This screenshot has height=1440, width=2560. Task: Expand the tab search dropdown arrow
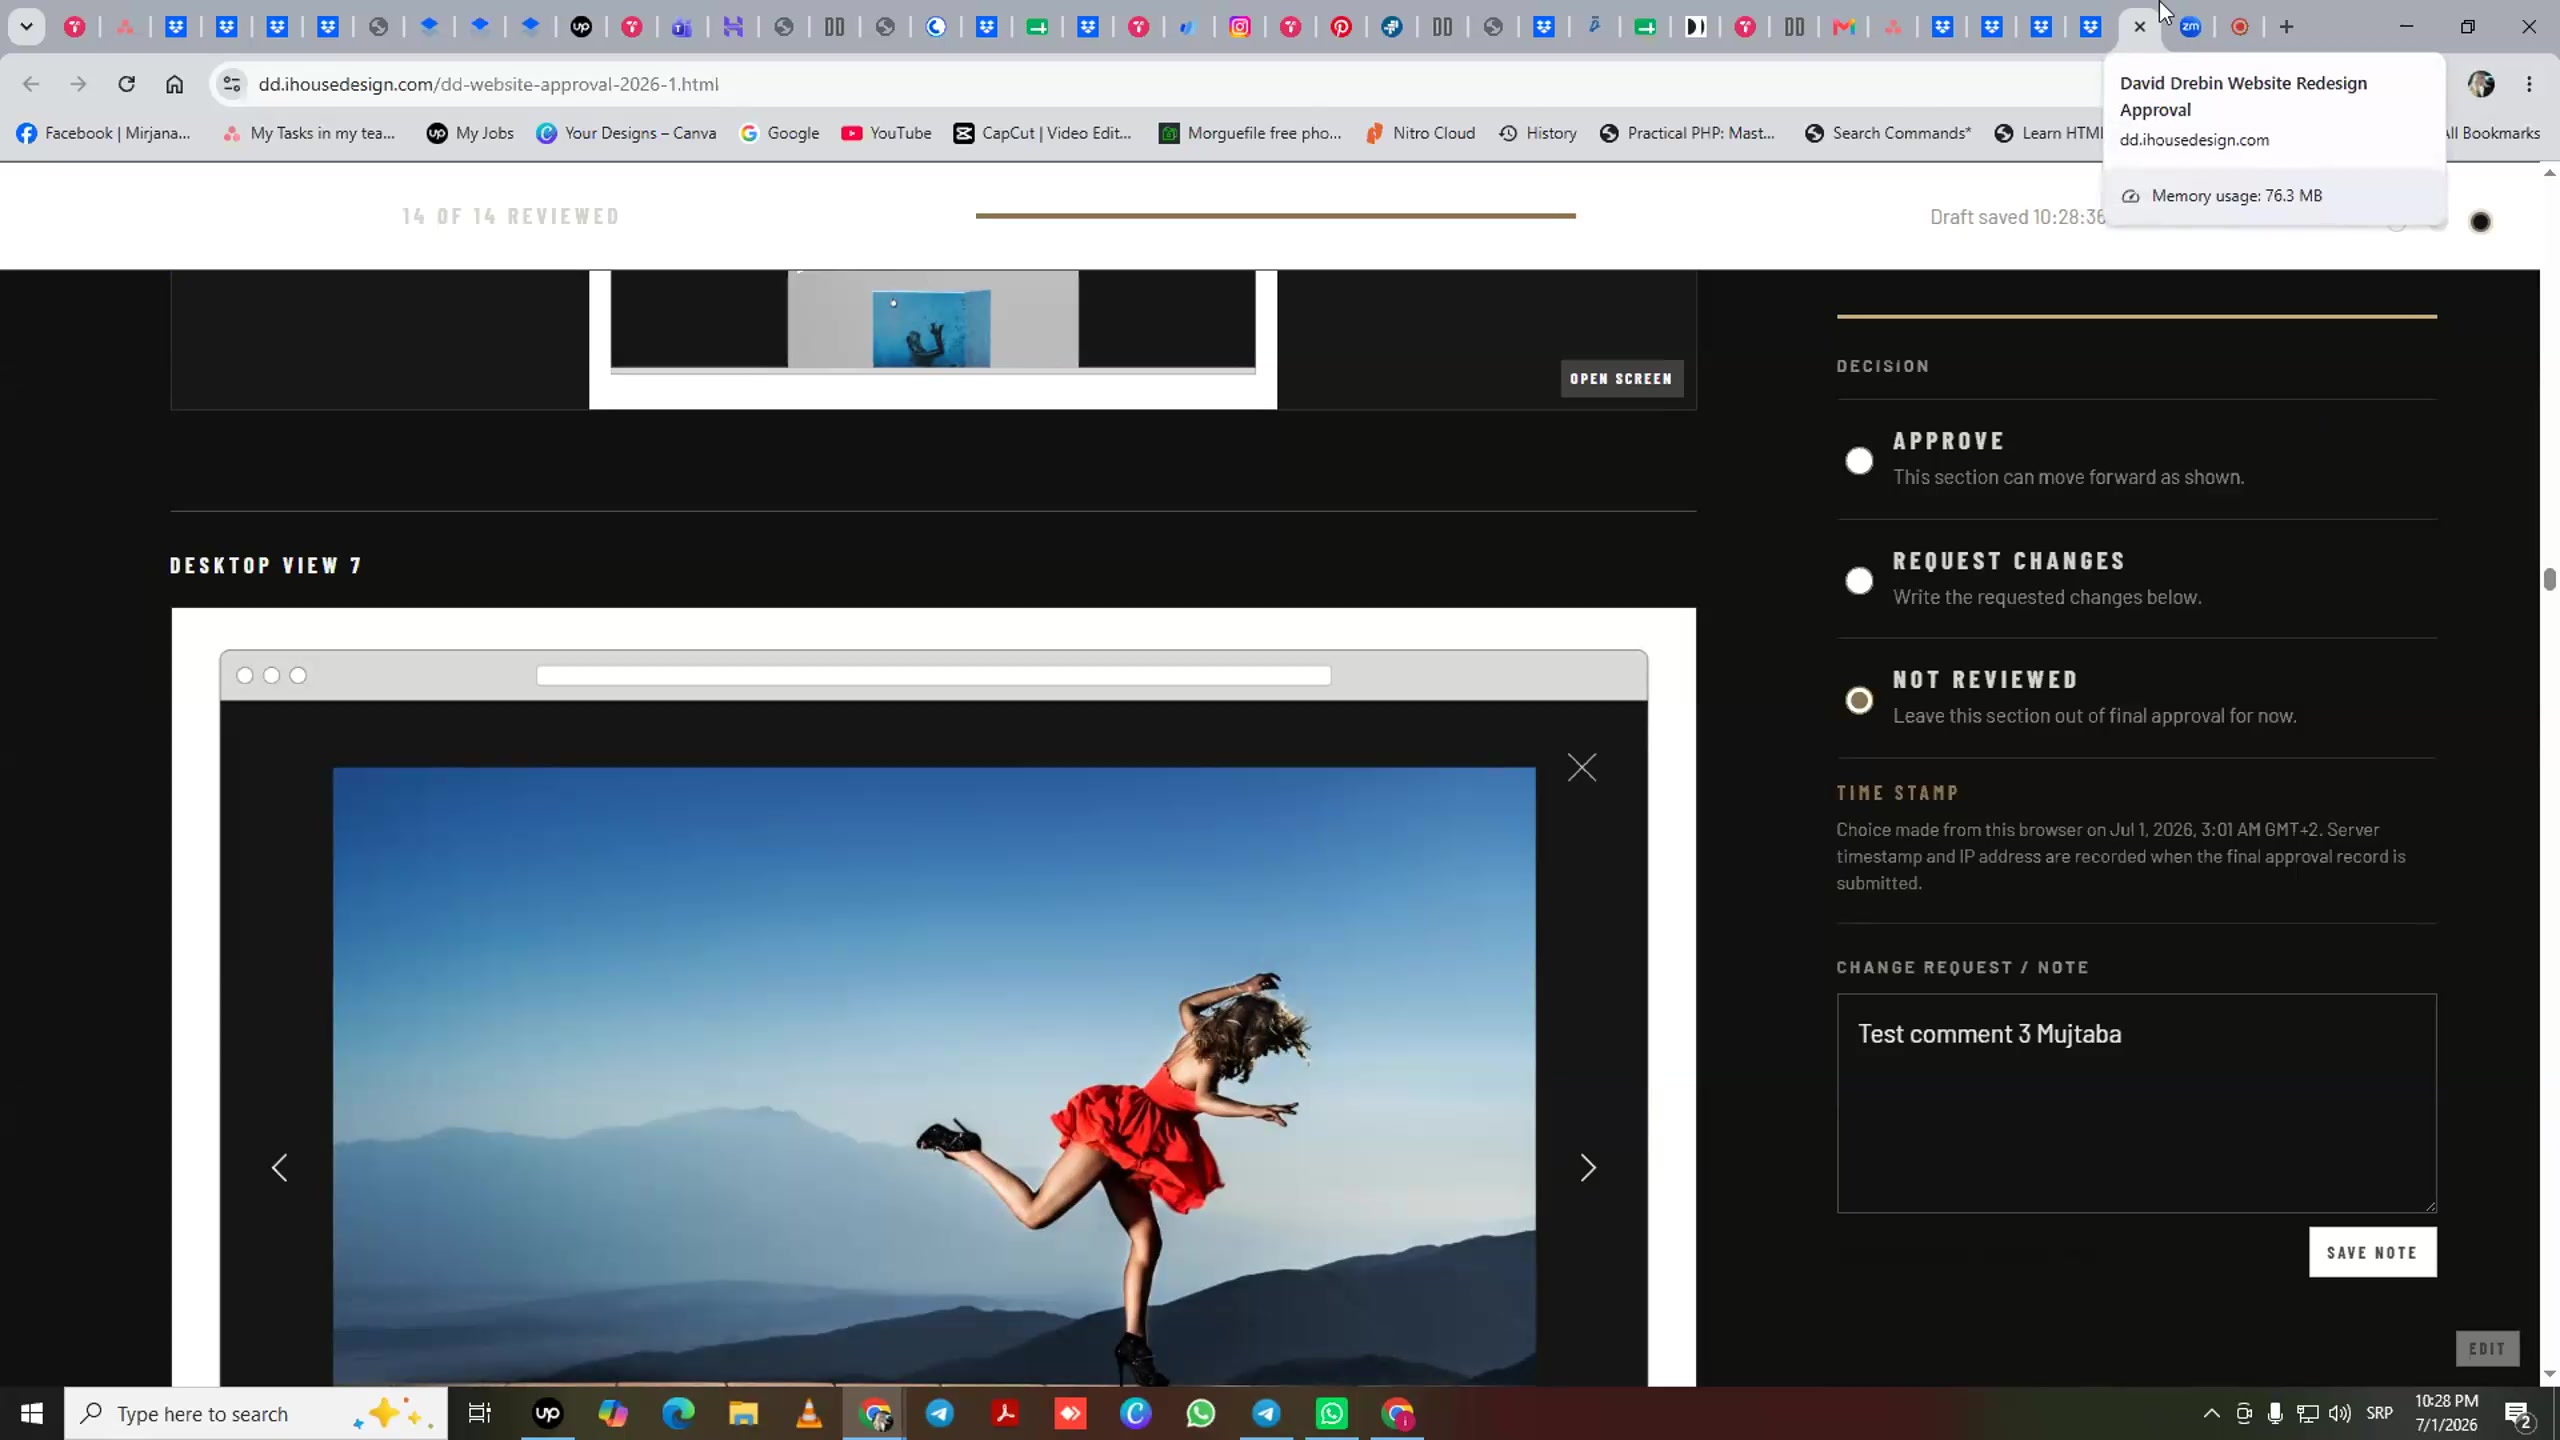(x=27, y=27)
